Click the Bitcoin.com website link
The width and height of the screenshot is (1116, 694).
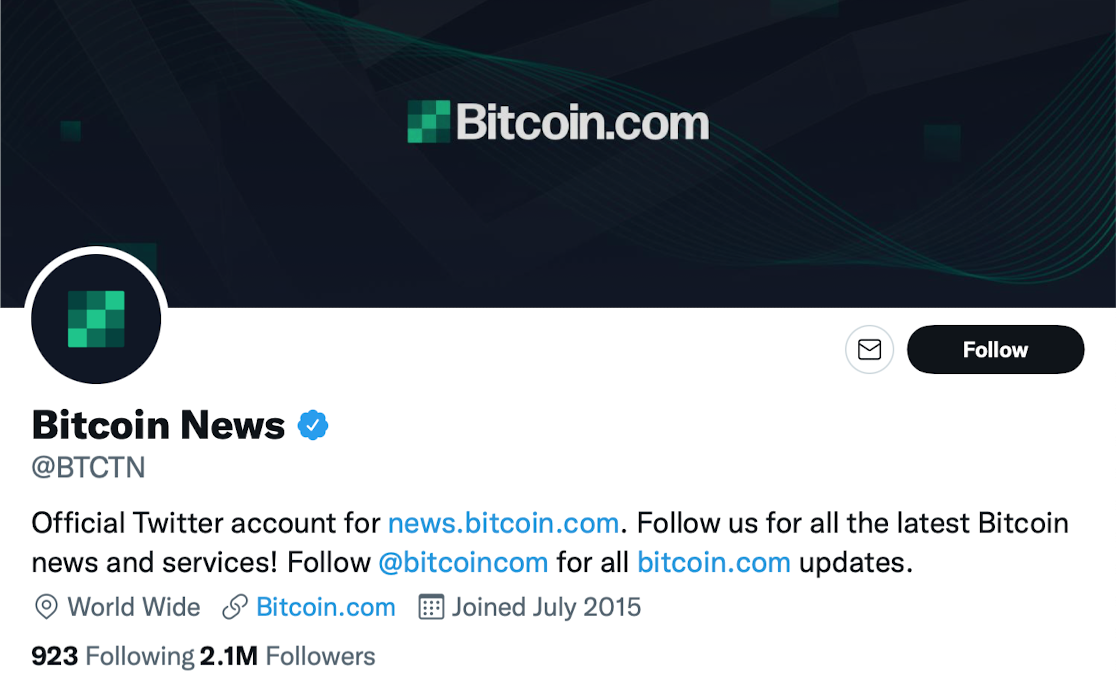[325, 607]
